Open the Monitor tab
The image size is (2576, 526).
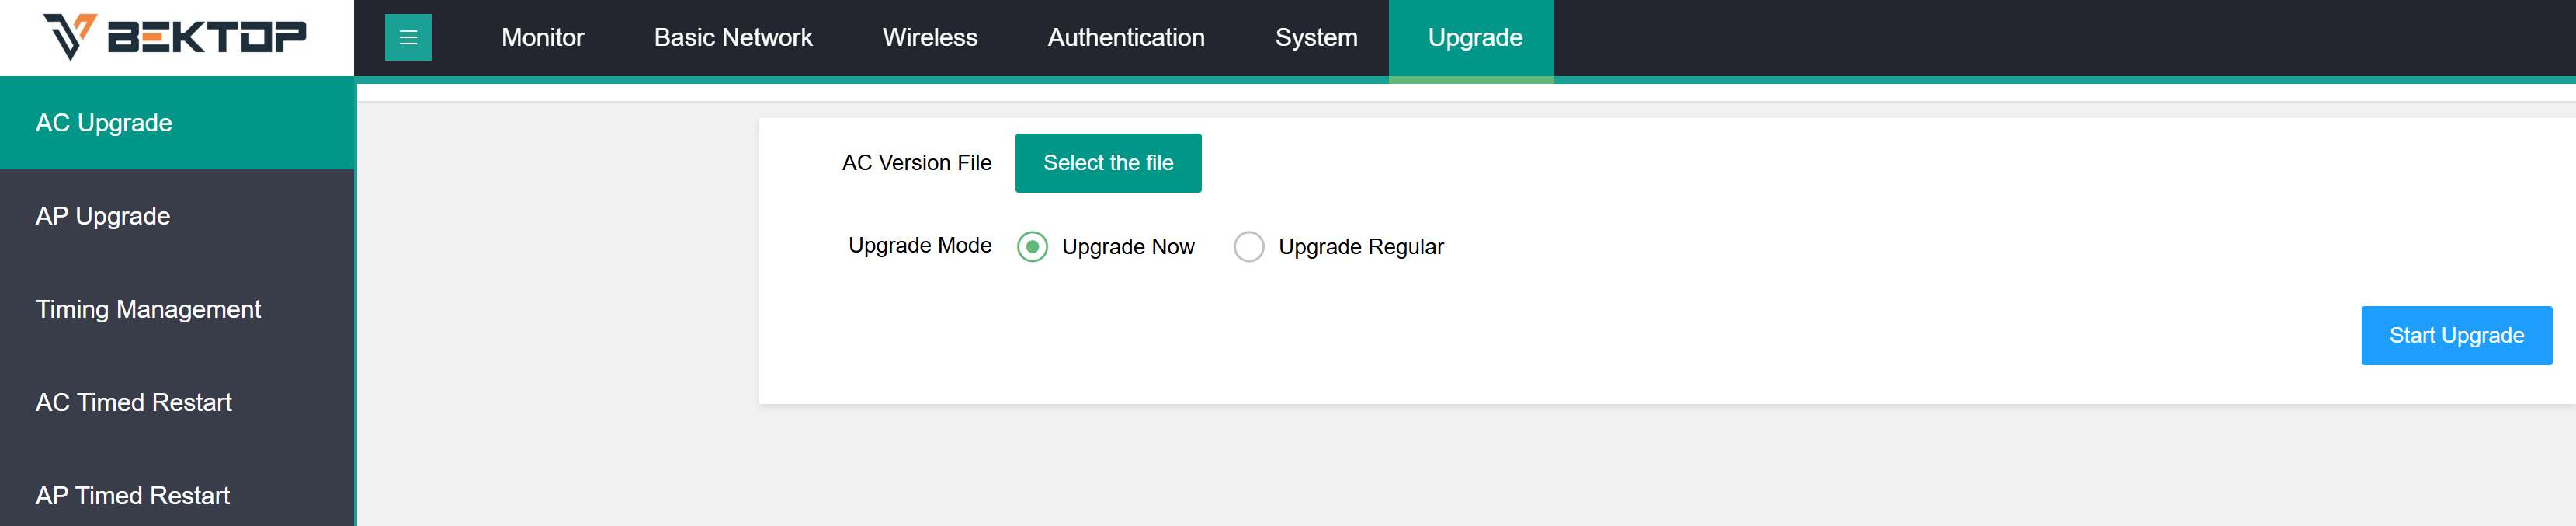coord(542,37)
